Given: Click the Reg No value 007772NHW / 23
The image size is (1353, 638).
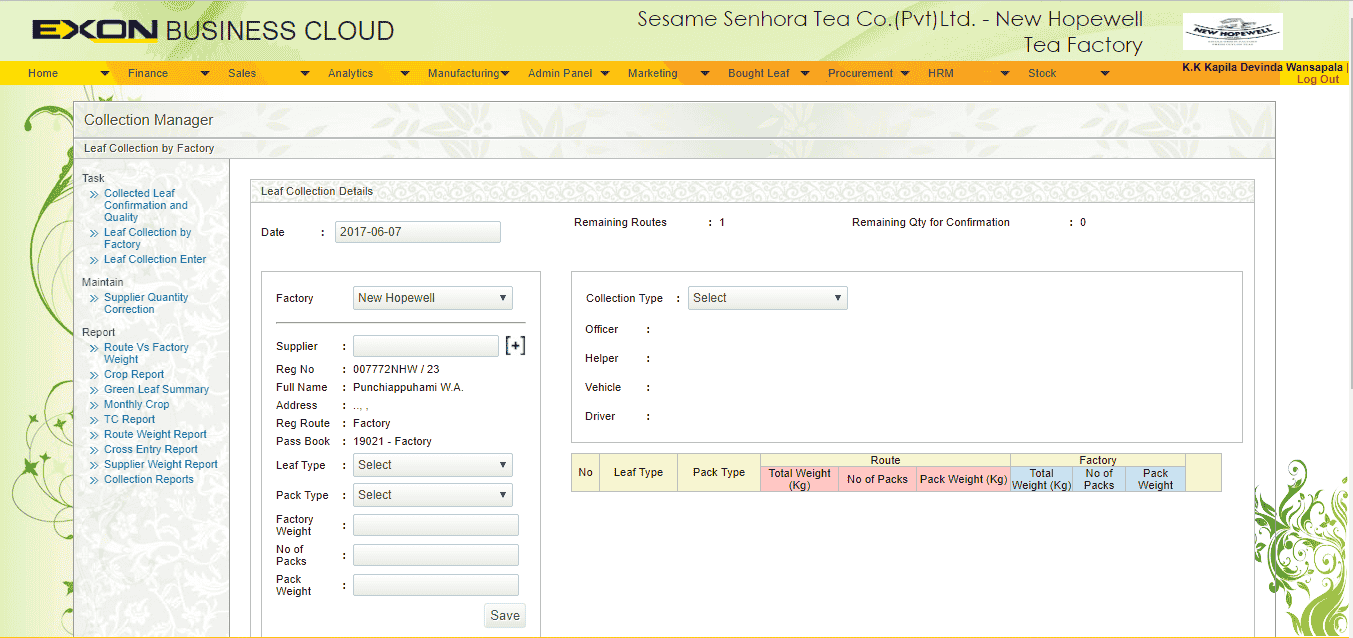Looking at the screenshot, I should 396,369.
